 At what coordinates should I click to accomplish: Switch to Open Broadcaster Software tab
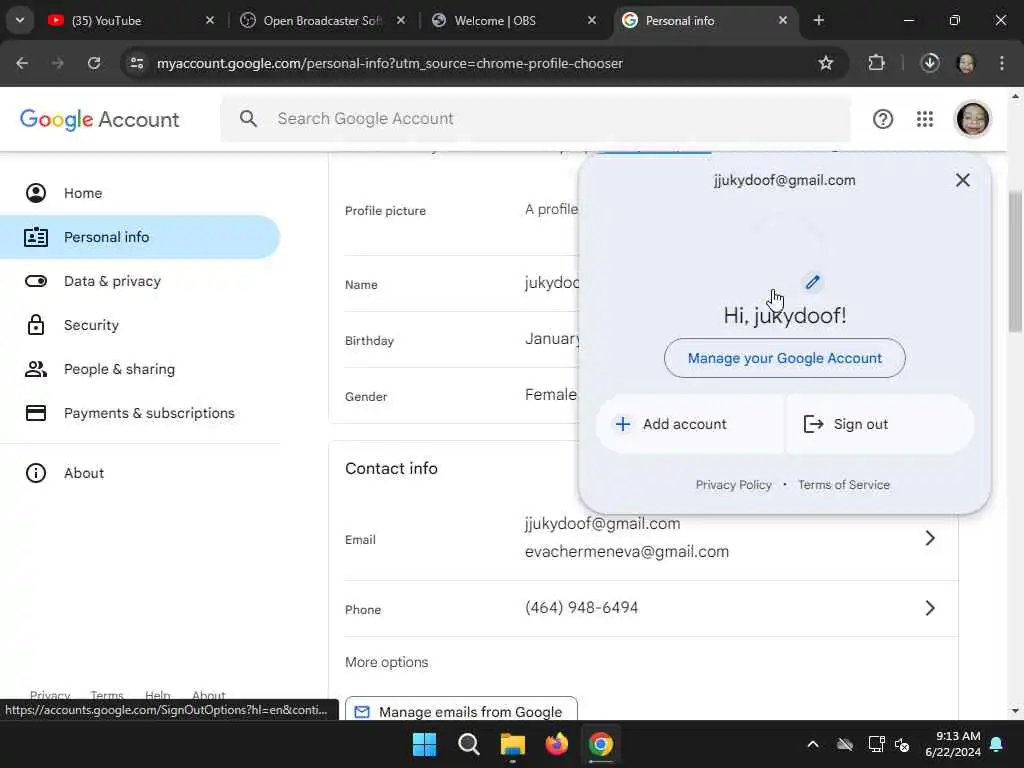coord(322,21)
